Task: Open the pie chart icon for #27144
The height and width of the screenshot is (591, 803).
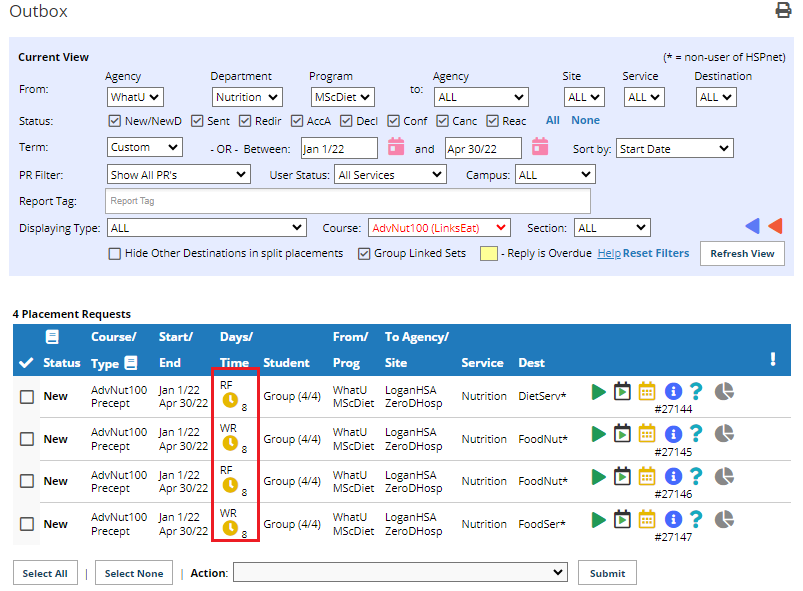Action: point(724,392)
